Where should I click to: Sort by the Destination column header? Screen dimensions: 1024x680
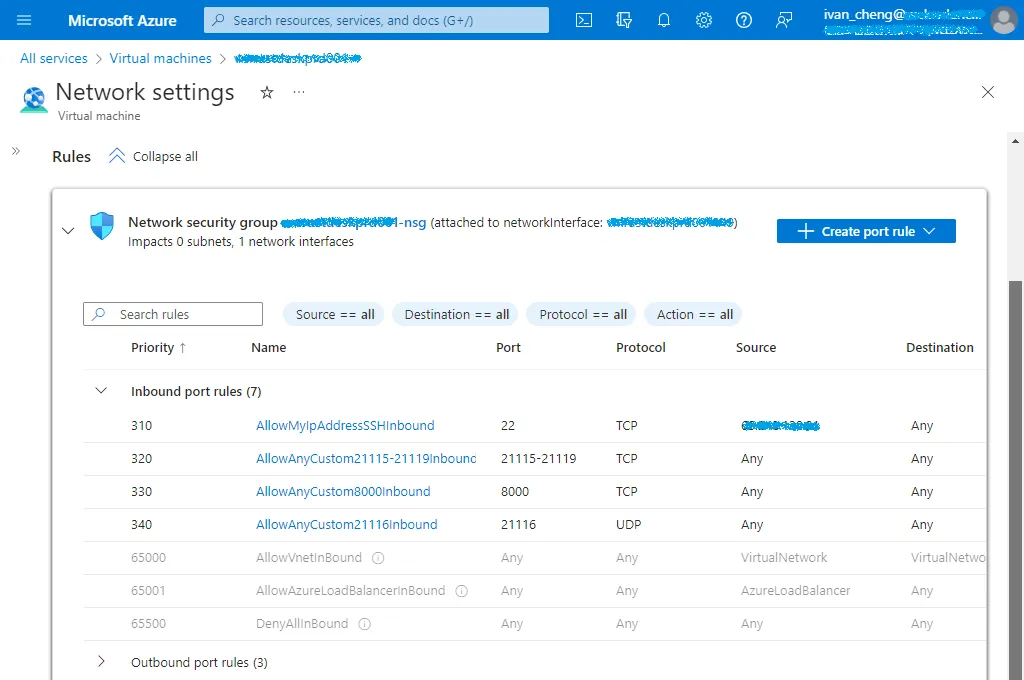pos(939,348)
